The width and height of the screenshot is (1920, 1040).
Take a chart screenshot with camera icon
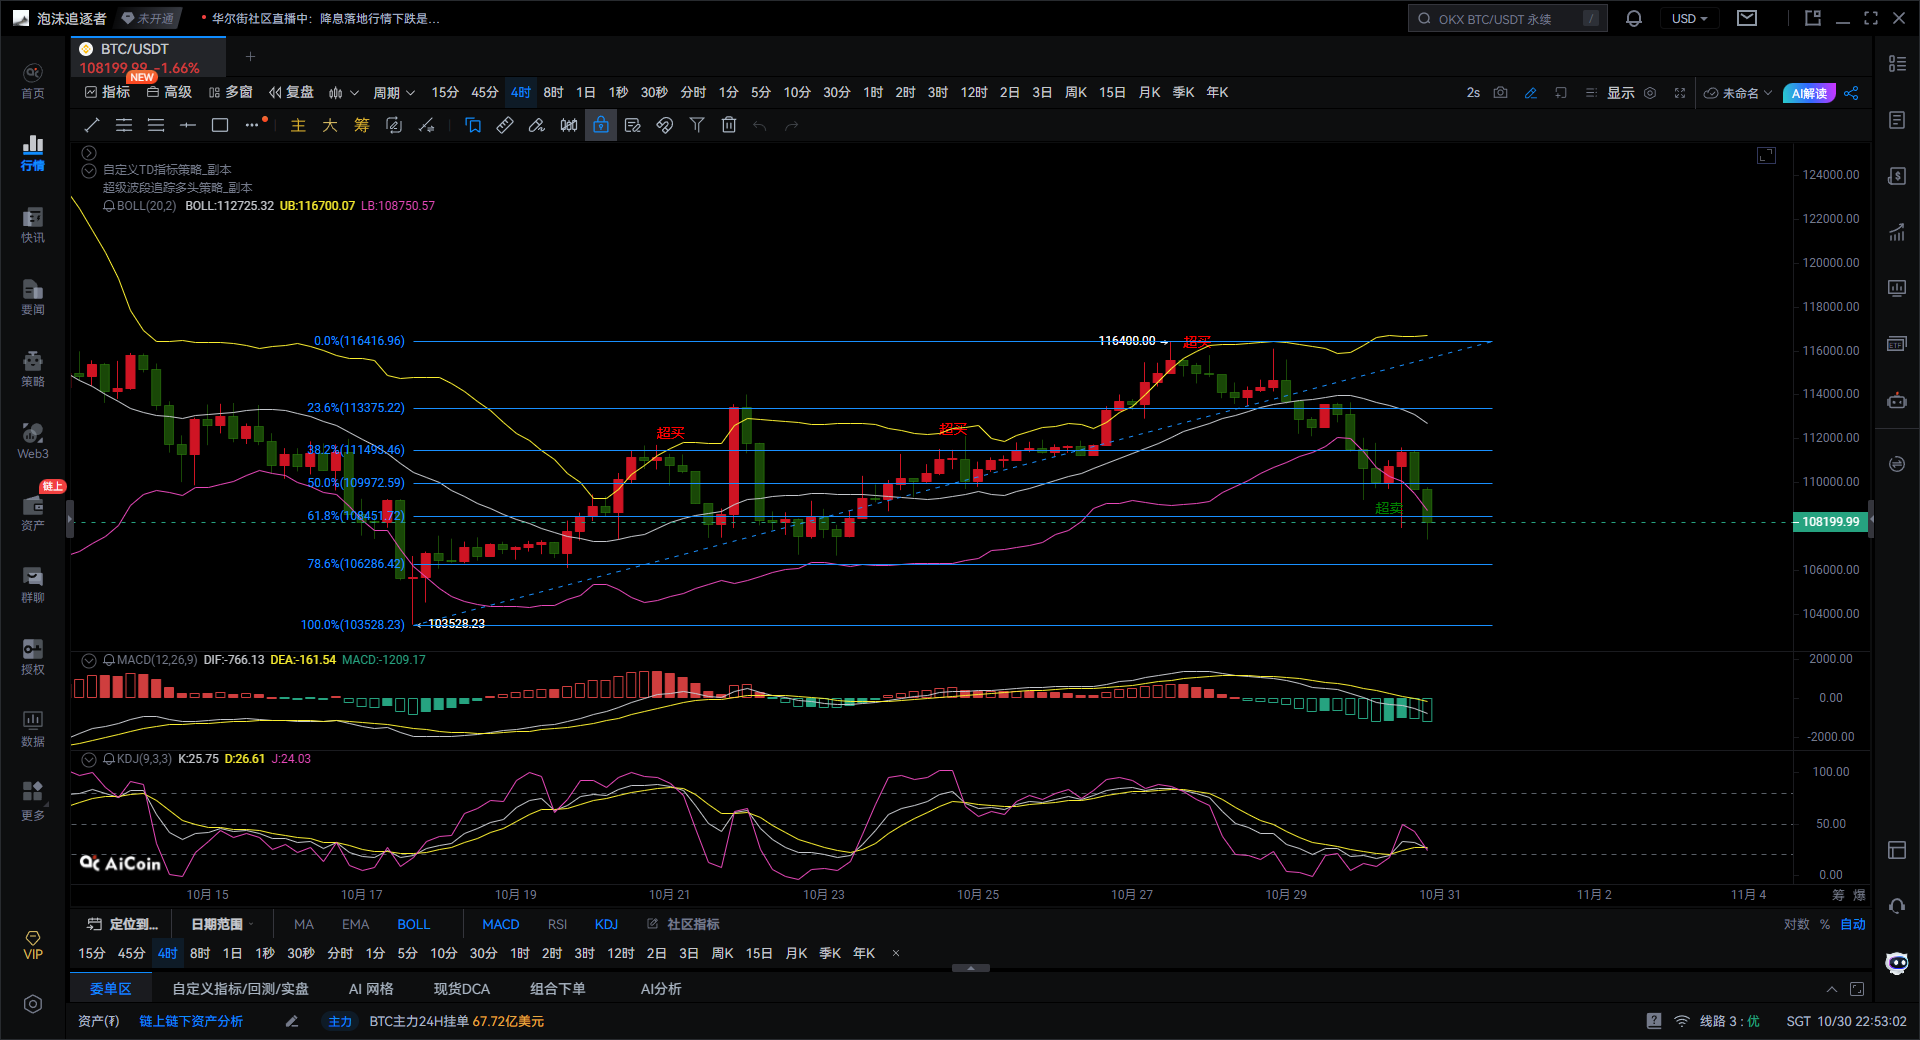(x=1500, y=93)
